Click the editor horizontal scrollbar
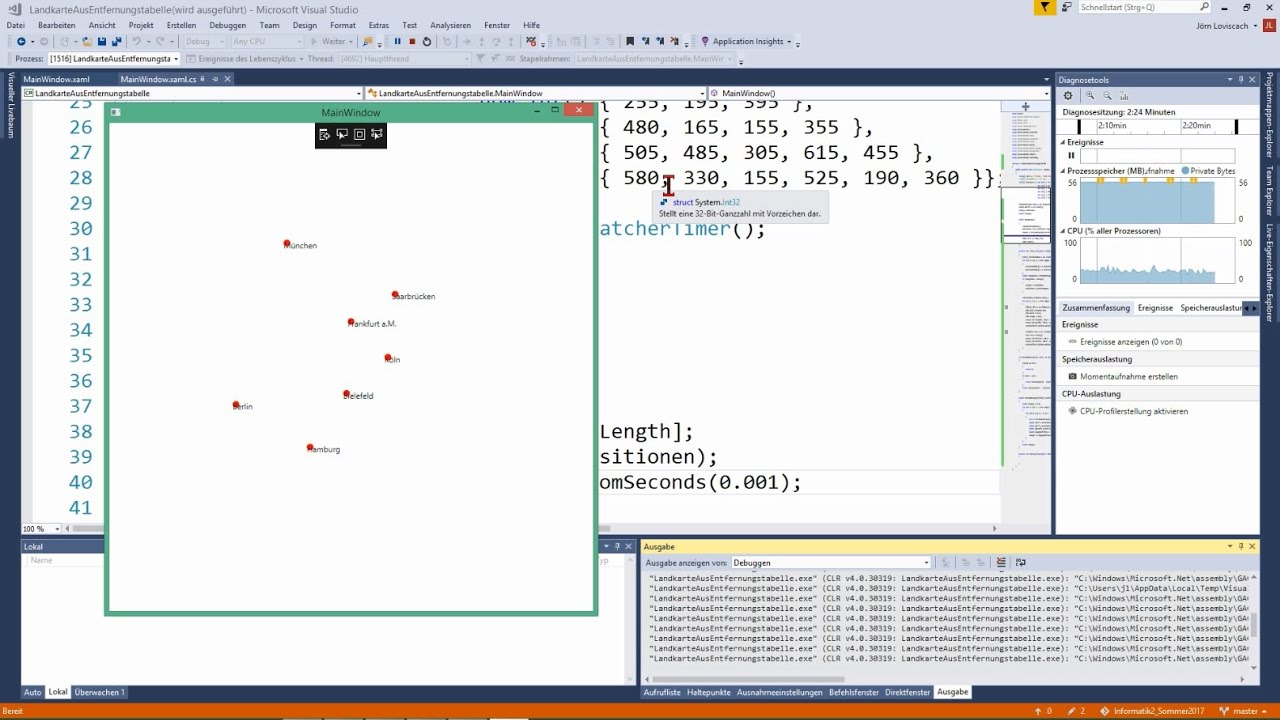Image resolution: width=1280 pixels, height=720 pixels. tap(530, 529)
